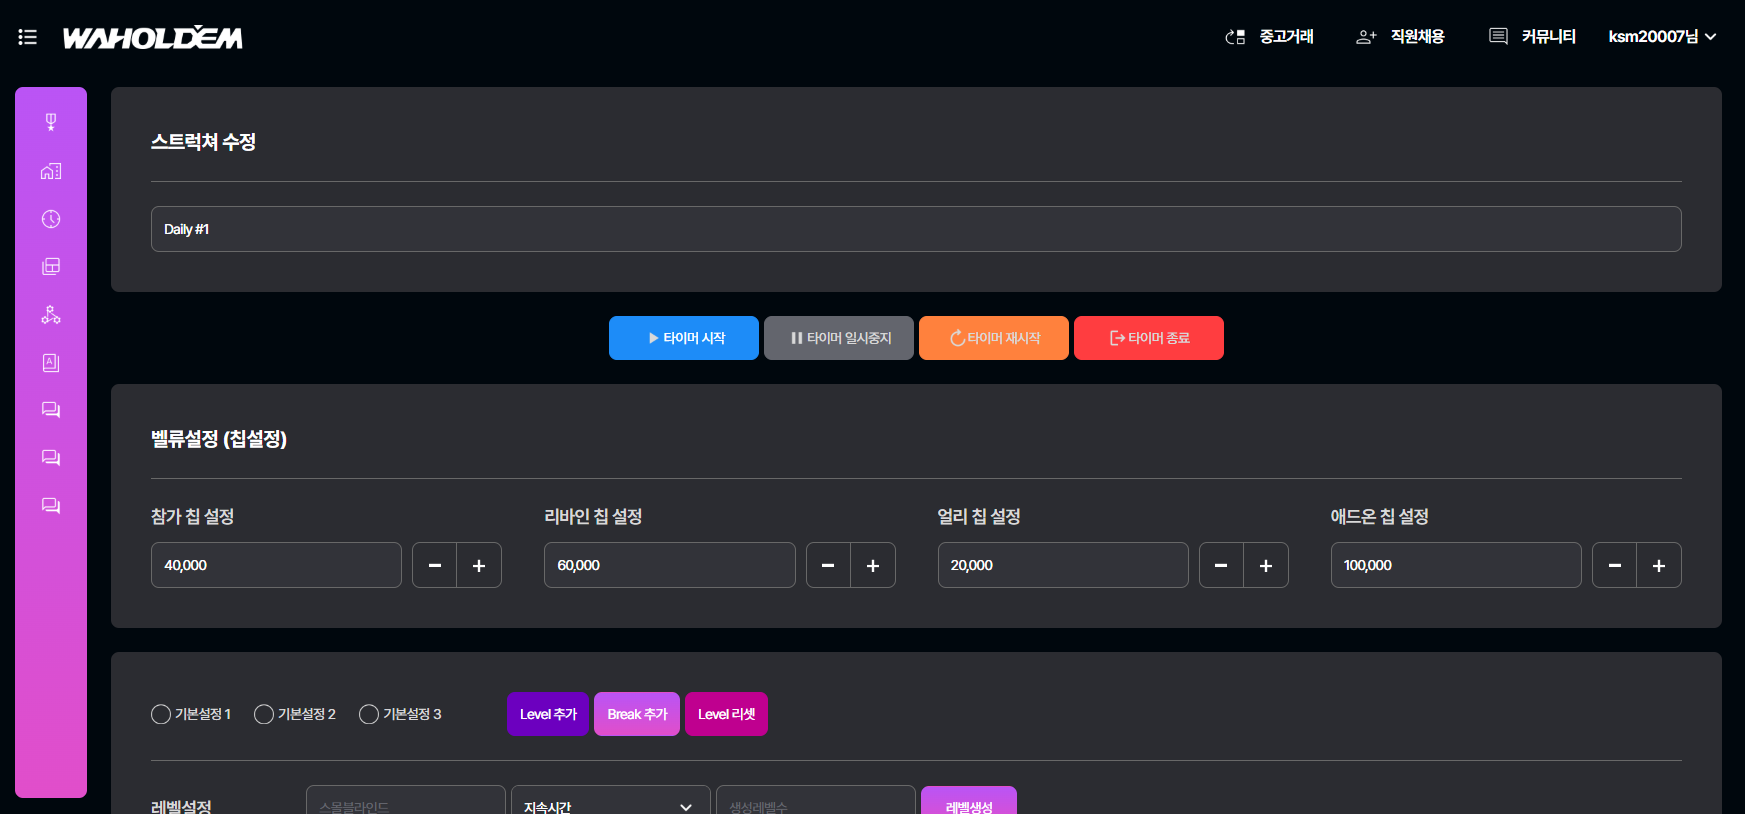Click the structure name field showing Daily #1
Viewport: 1745px width, 814px height.
tap(915, 229)
